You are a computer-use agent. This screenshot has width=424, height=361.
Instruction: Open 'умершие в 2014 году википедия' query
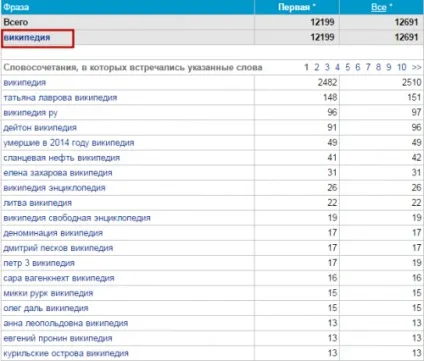coord(69,143)
